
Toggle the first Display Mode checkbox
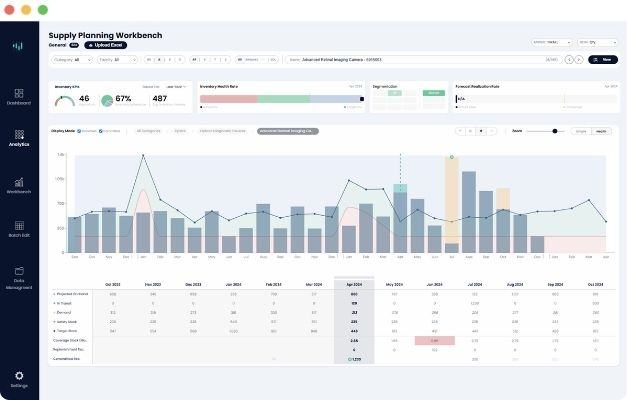pos(77,131)
